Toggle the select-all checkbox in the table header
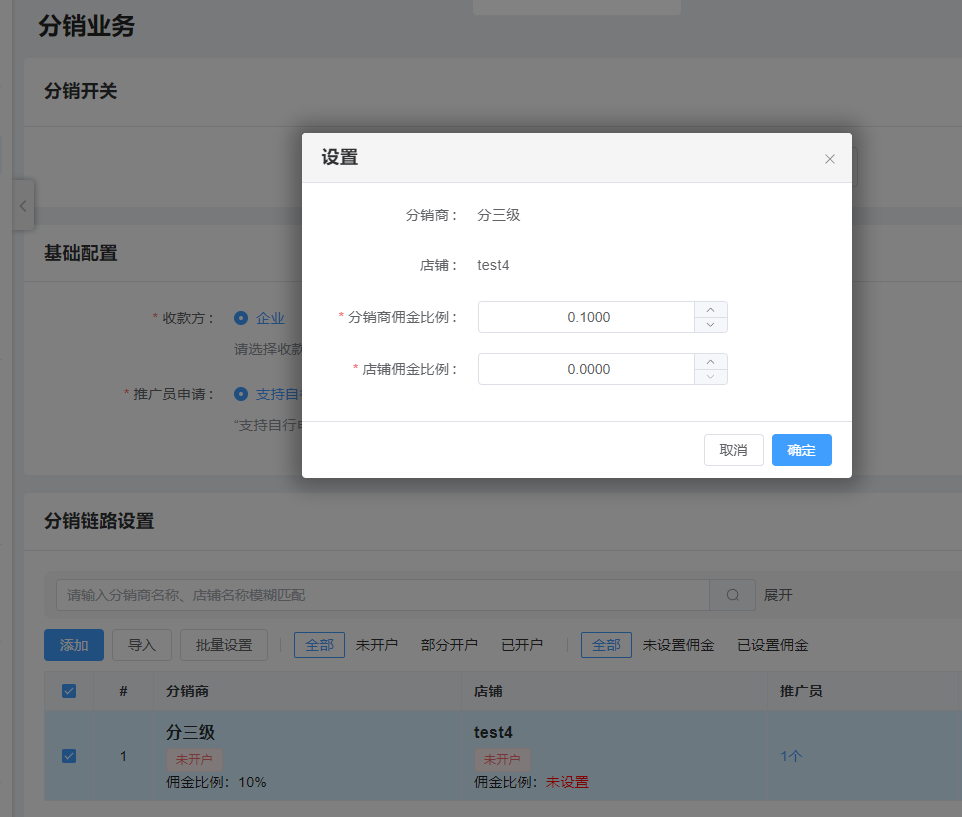This screenshot has width=962, height=817. [x=68, y=691]
